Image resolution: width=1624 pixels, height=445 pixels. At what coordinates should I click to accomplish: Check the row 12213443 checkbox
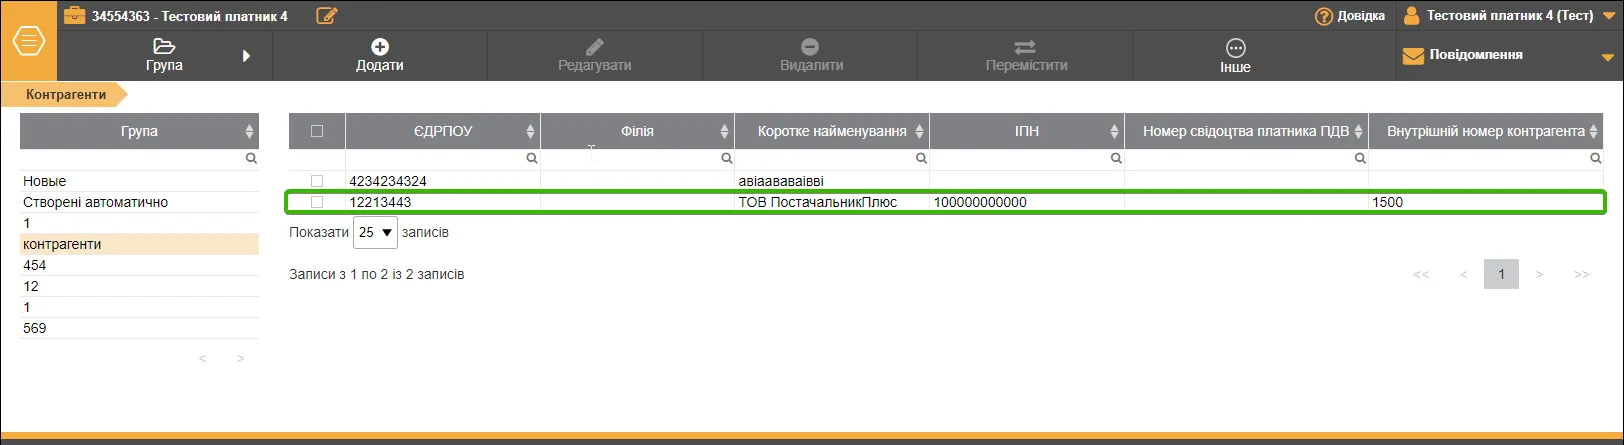click(317, 202)
